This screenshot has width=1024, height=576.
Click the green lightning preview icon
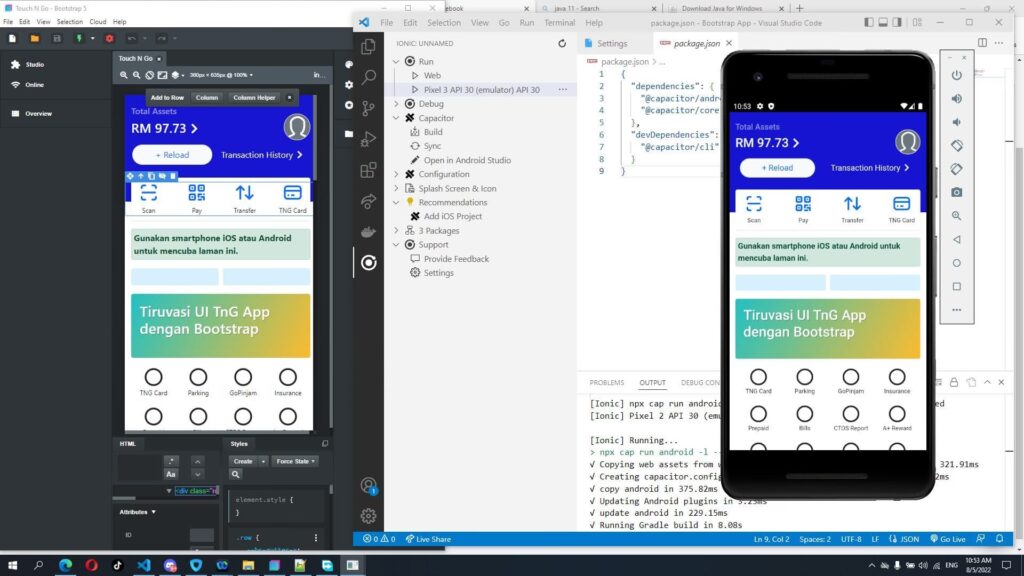(x=80, y=38)
